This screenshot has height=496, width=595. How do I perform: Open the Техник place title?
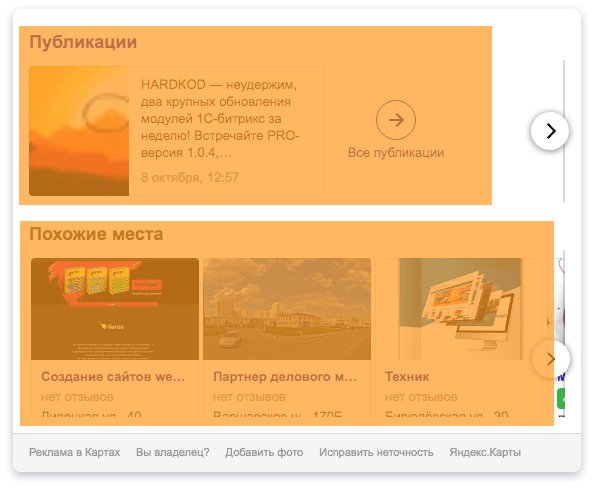[x=407, y=376]
